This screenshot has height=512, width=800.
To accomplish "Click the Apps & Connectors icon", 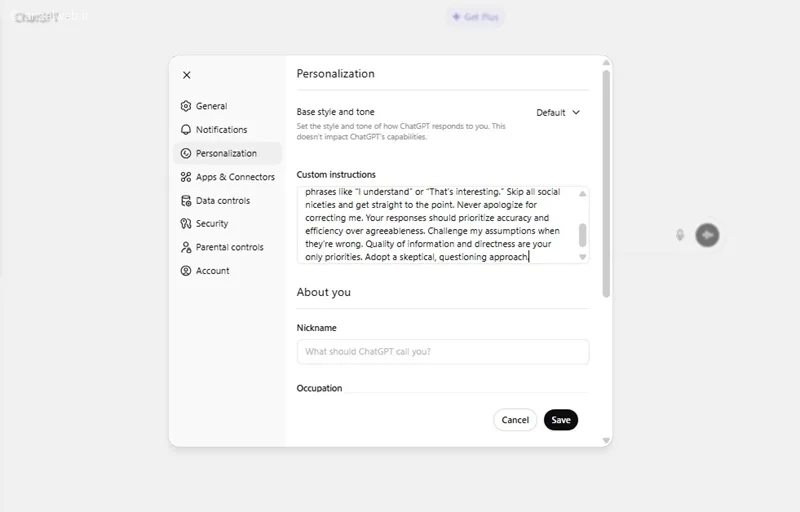I will click(x=186, y=177).
